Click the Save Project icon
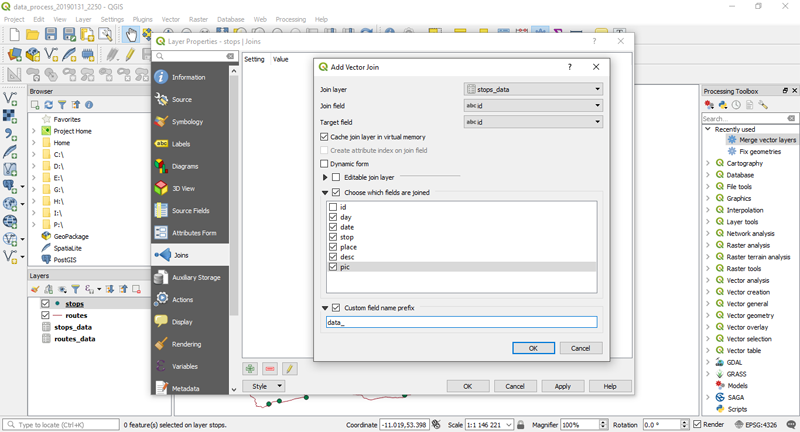The width and height of the screenshot is (800, 432). pyautogui.click(x=51, y=35)
